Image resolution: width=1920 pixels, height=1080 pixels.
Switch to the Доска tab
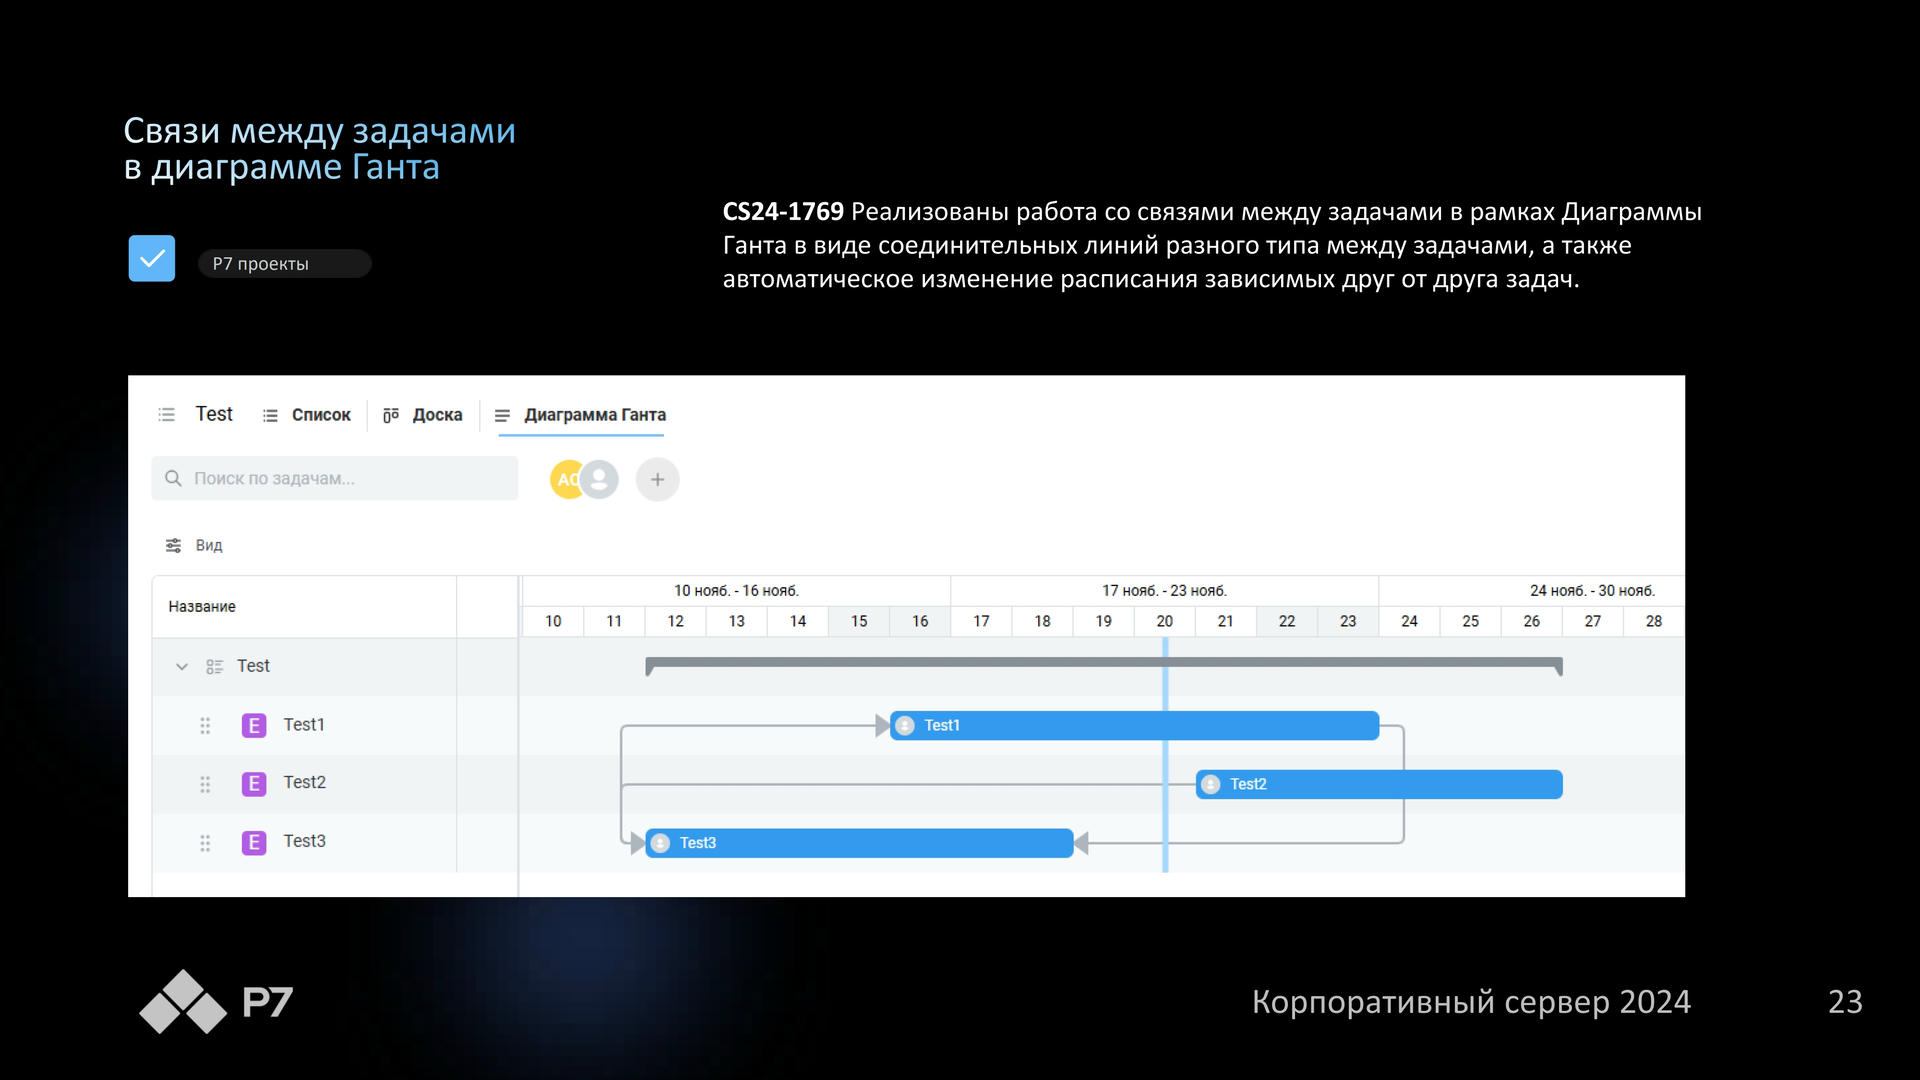(x=423, y=415)
